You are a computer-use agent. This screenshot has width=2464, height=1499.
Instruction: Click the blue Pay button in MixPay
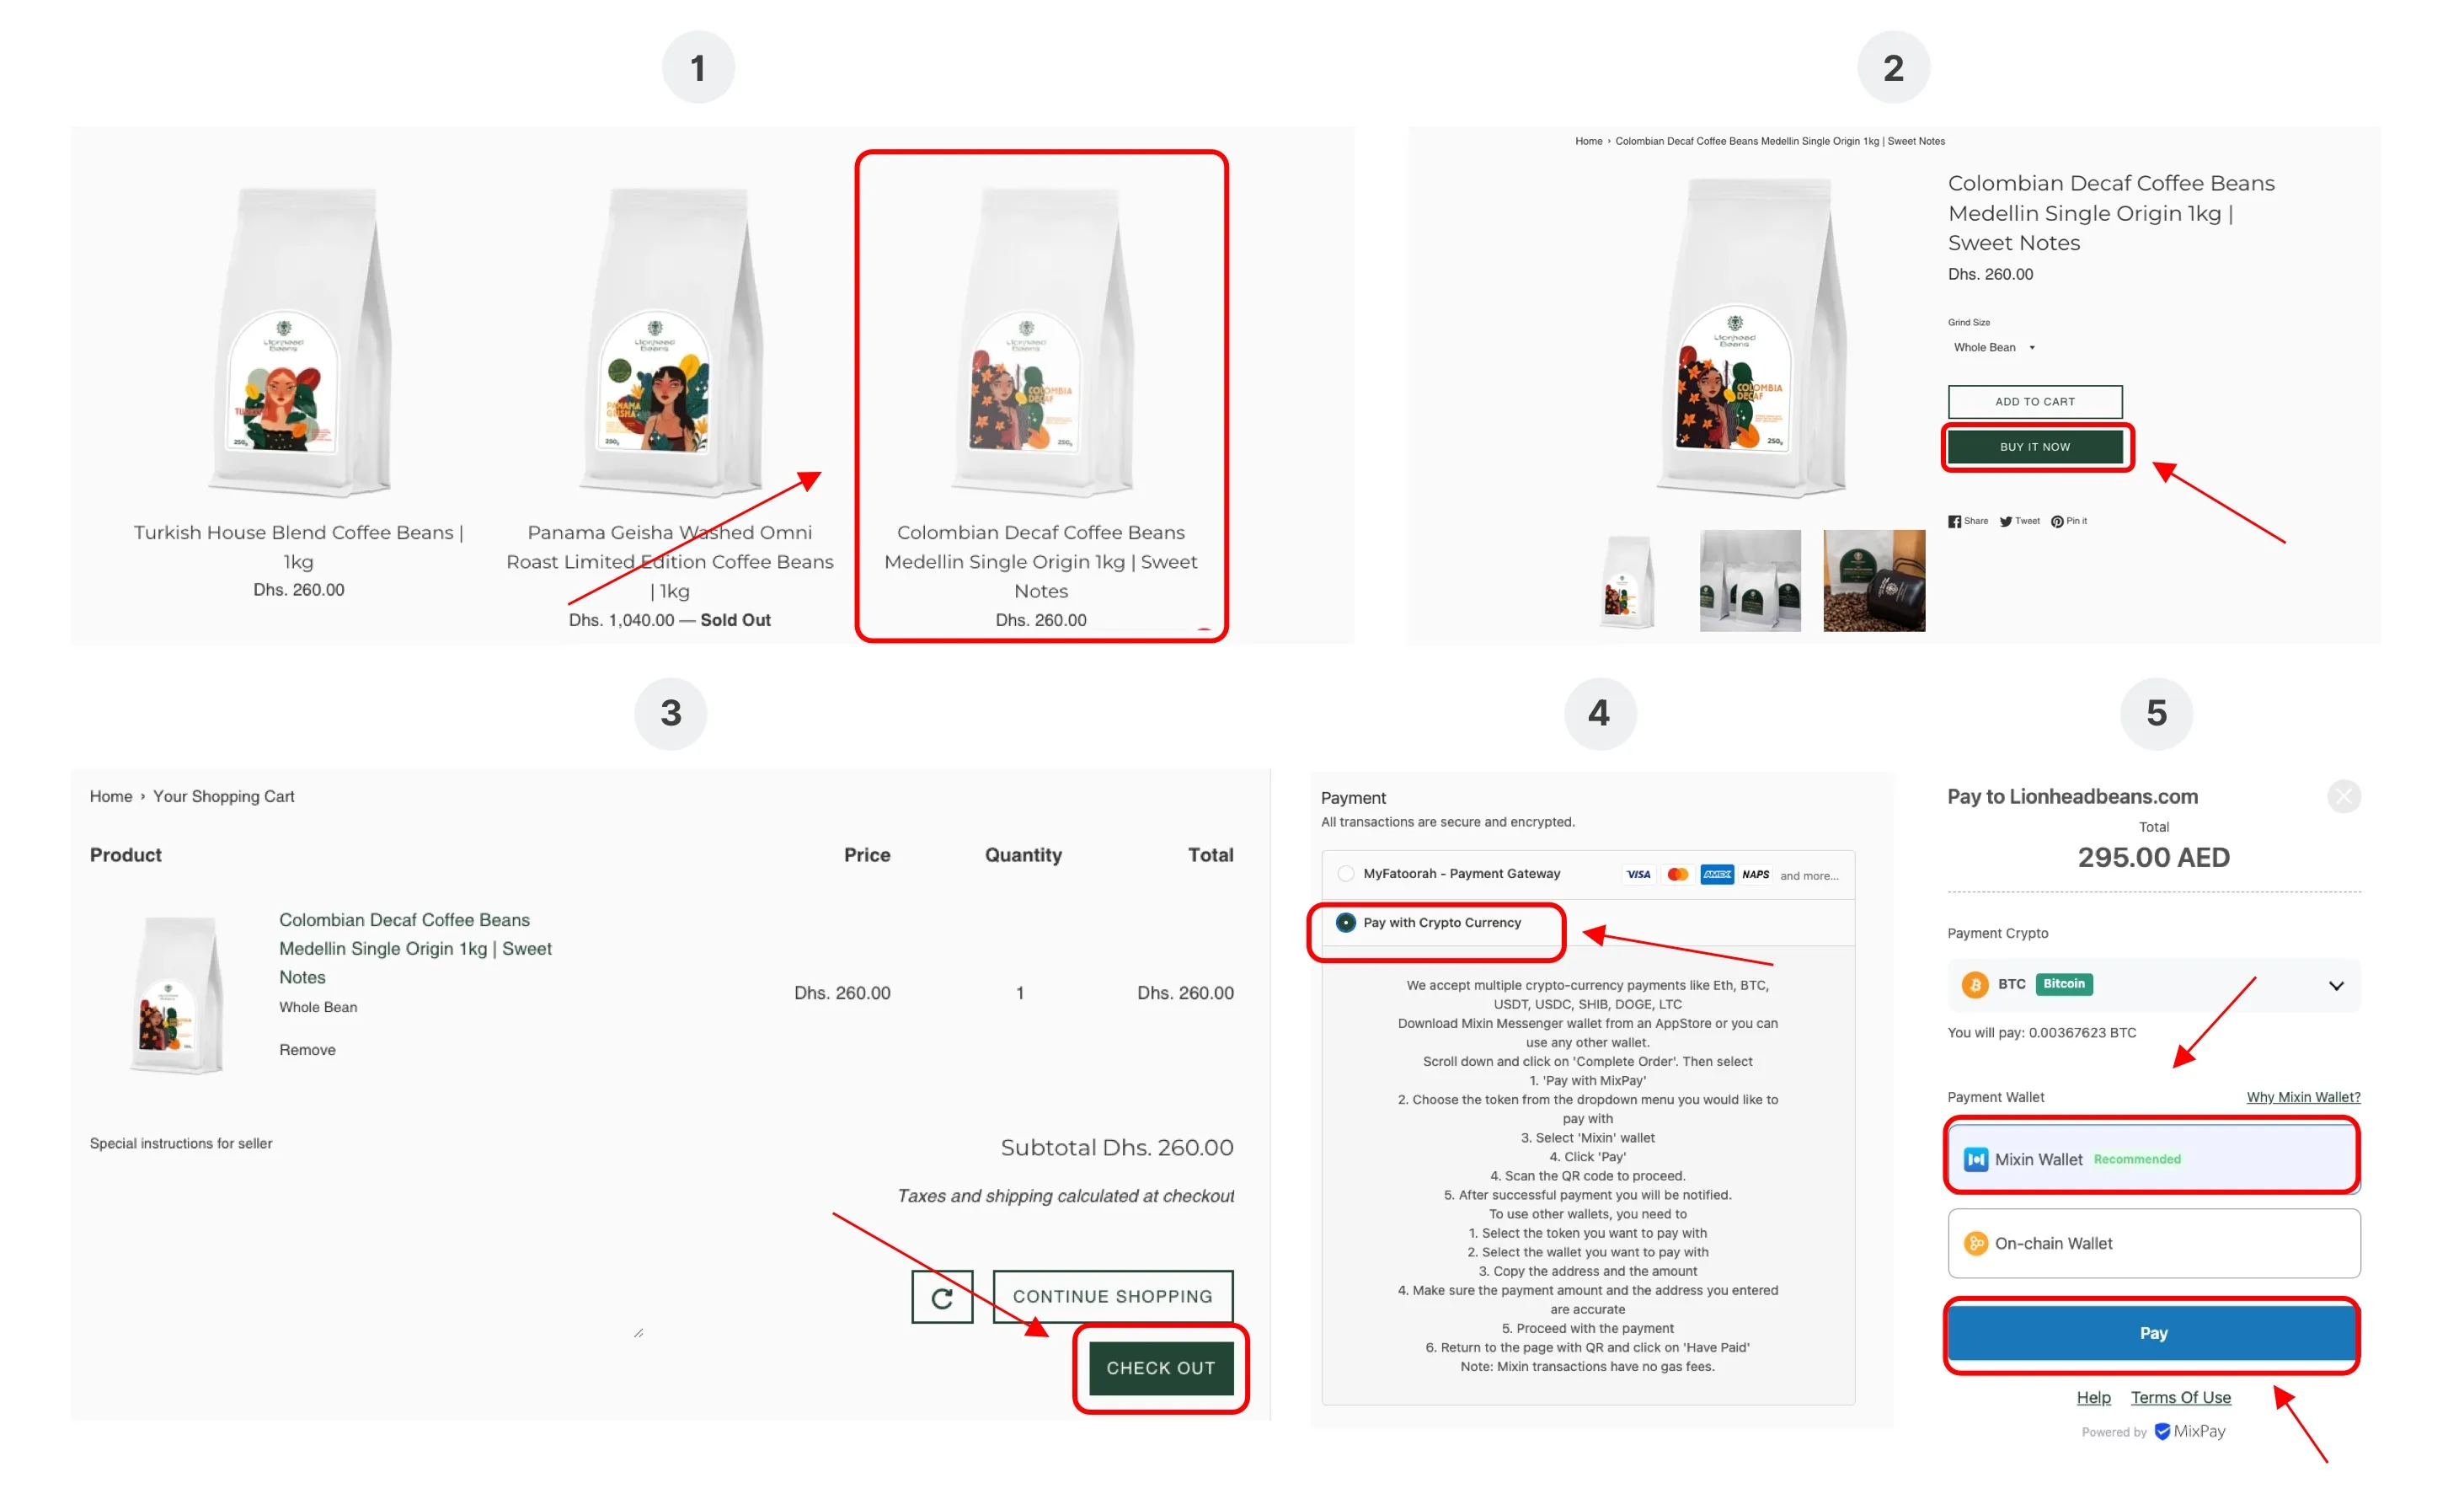tap(2152, 1331)
